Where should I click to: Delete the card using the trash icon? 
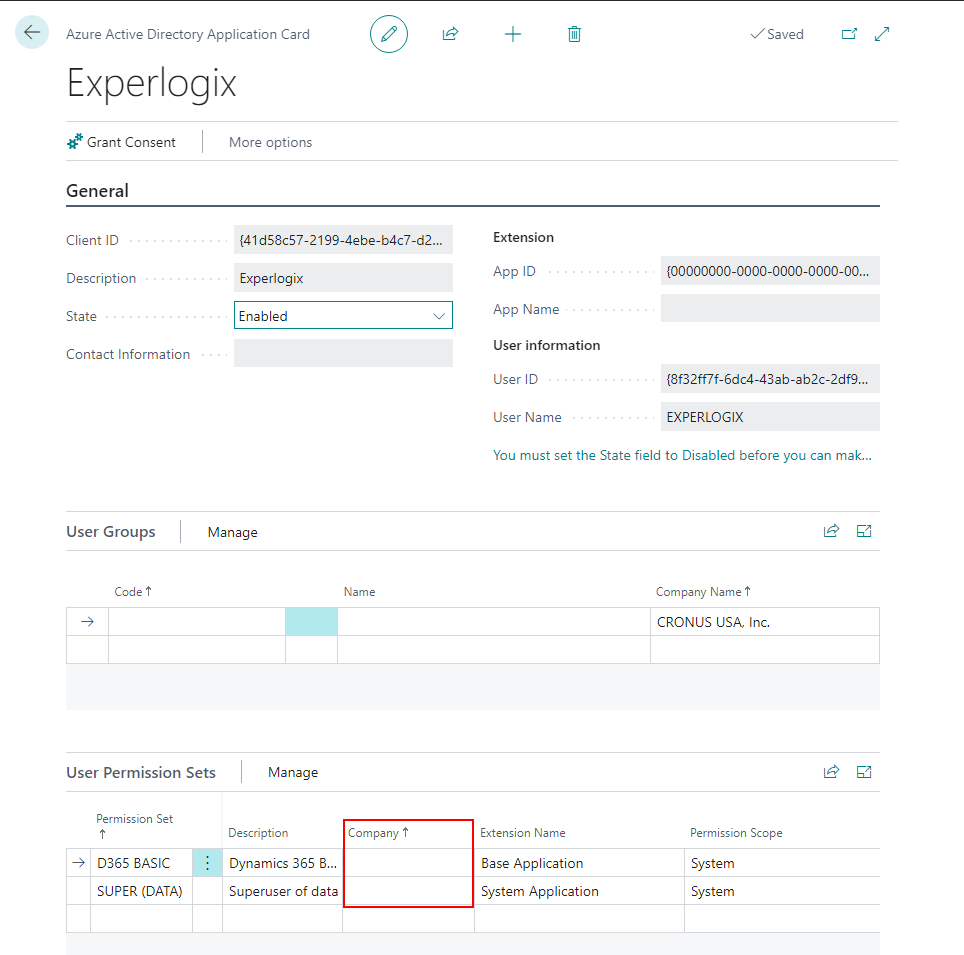coord(574,34)
